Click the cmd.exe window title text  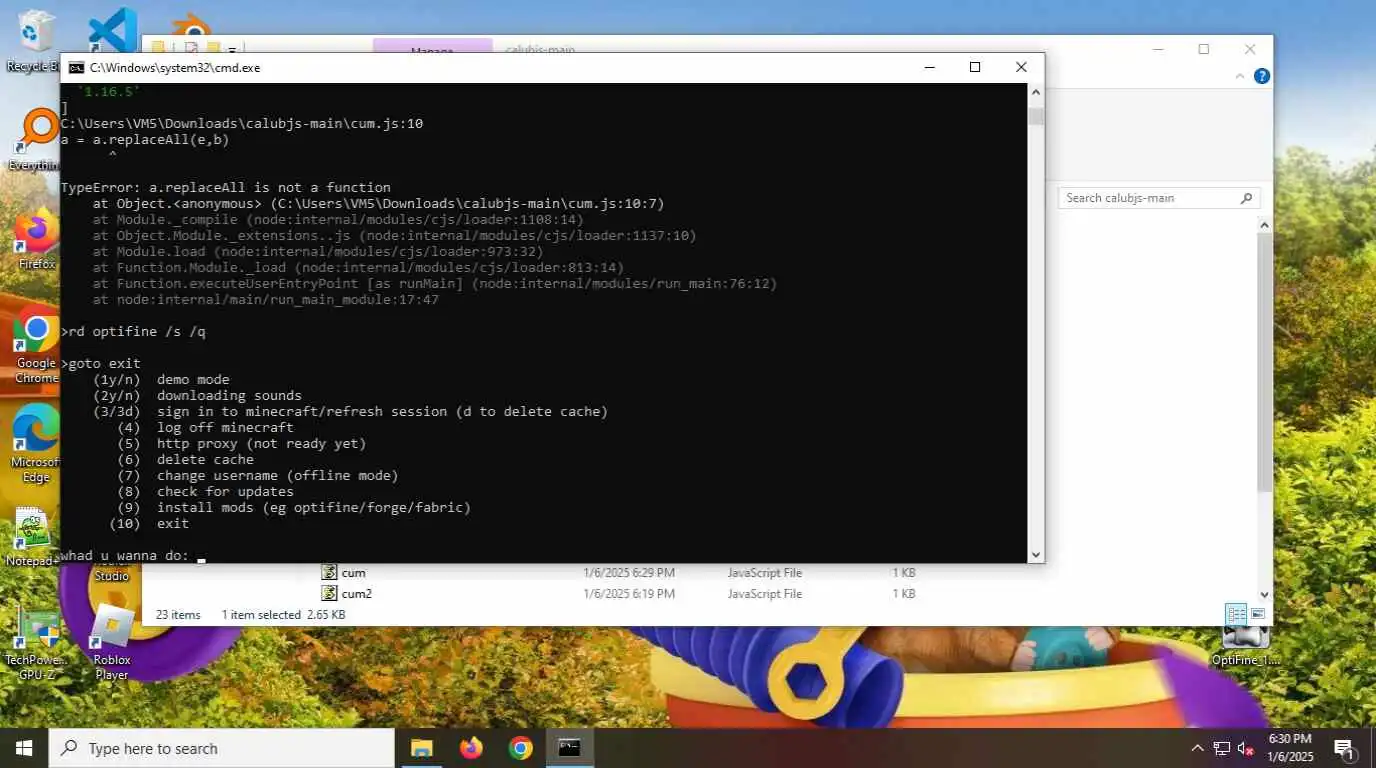[175, 68]
